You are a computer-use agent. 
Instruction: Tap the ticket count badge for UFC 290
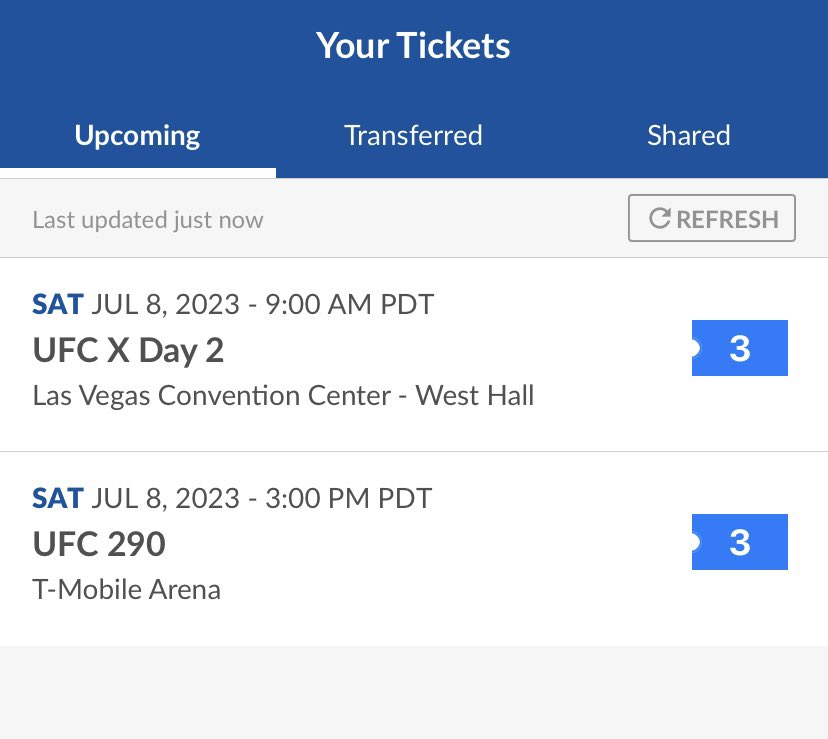(739, 542)
